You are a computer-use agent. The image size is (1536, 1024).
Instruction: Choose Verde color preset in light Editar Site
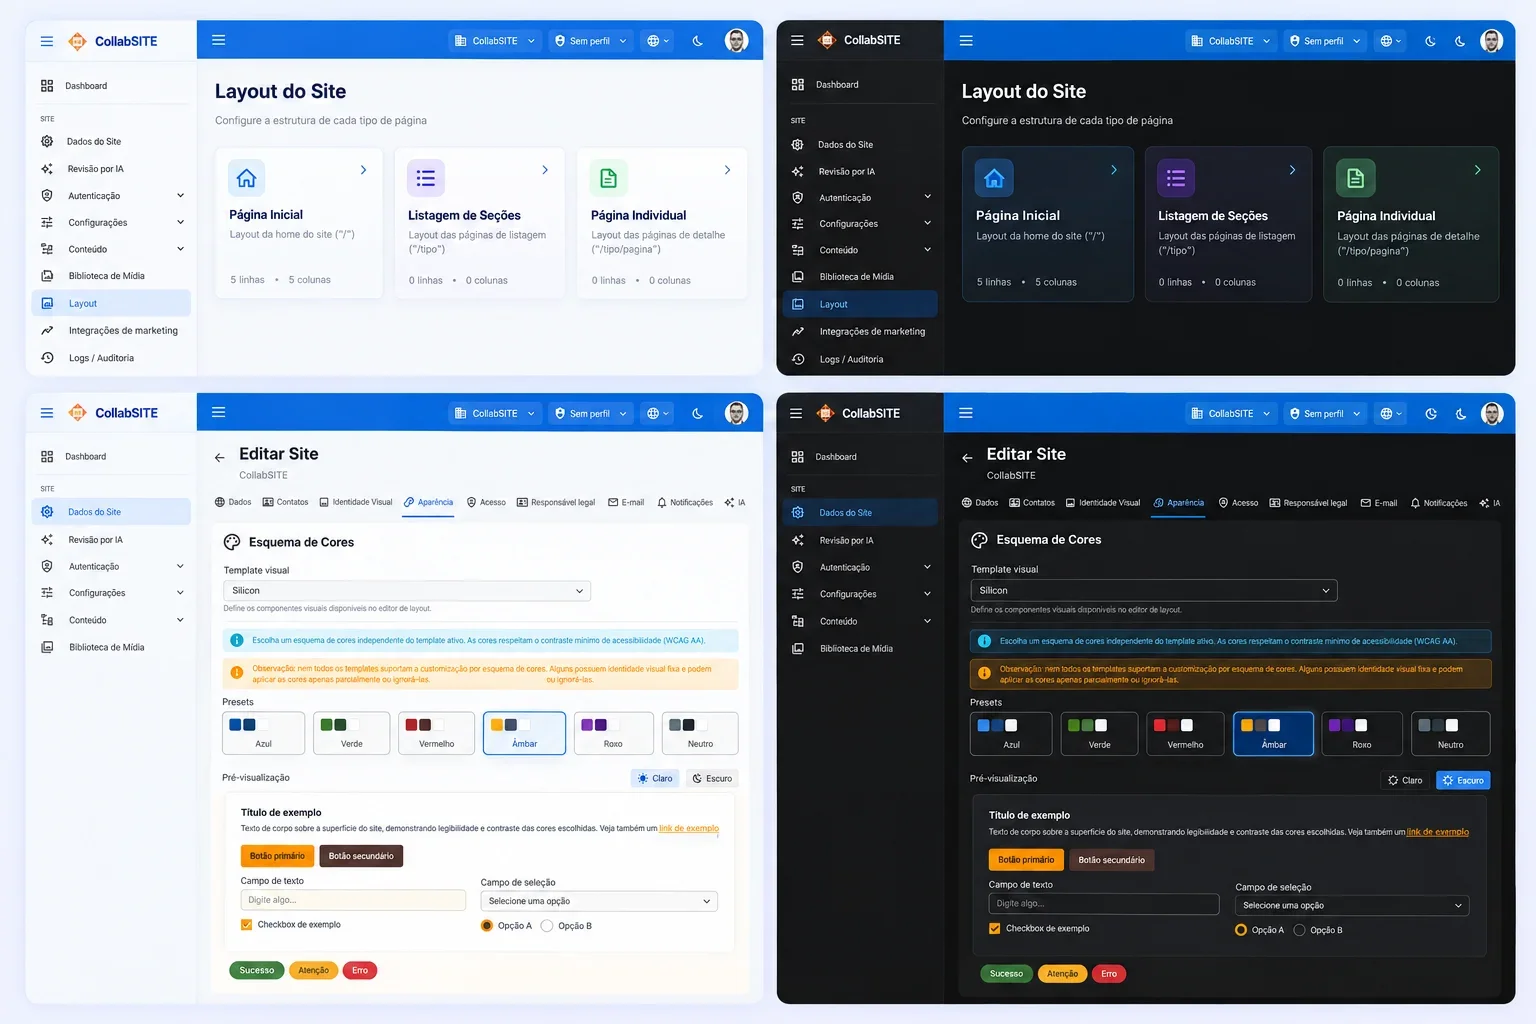[x=351, y=733]
